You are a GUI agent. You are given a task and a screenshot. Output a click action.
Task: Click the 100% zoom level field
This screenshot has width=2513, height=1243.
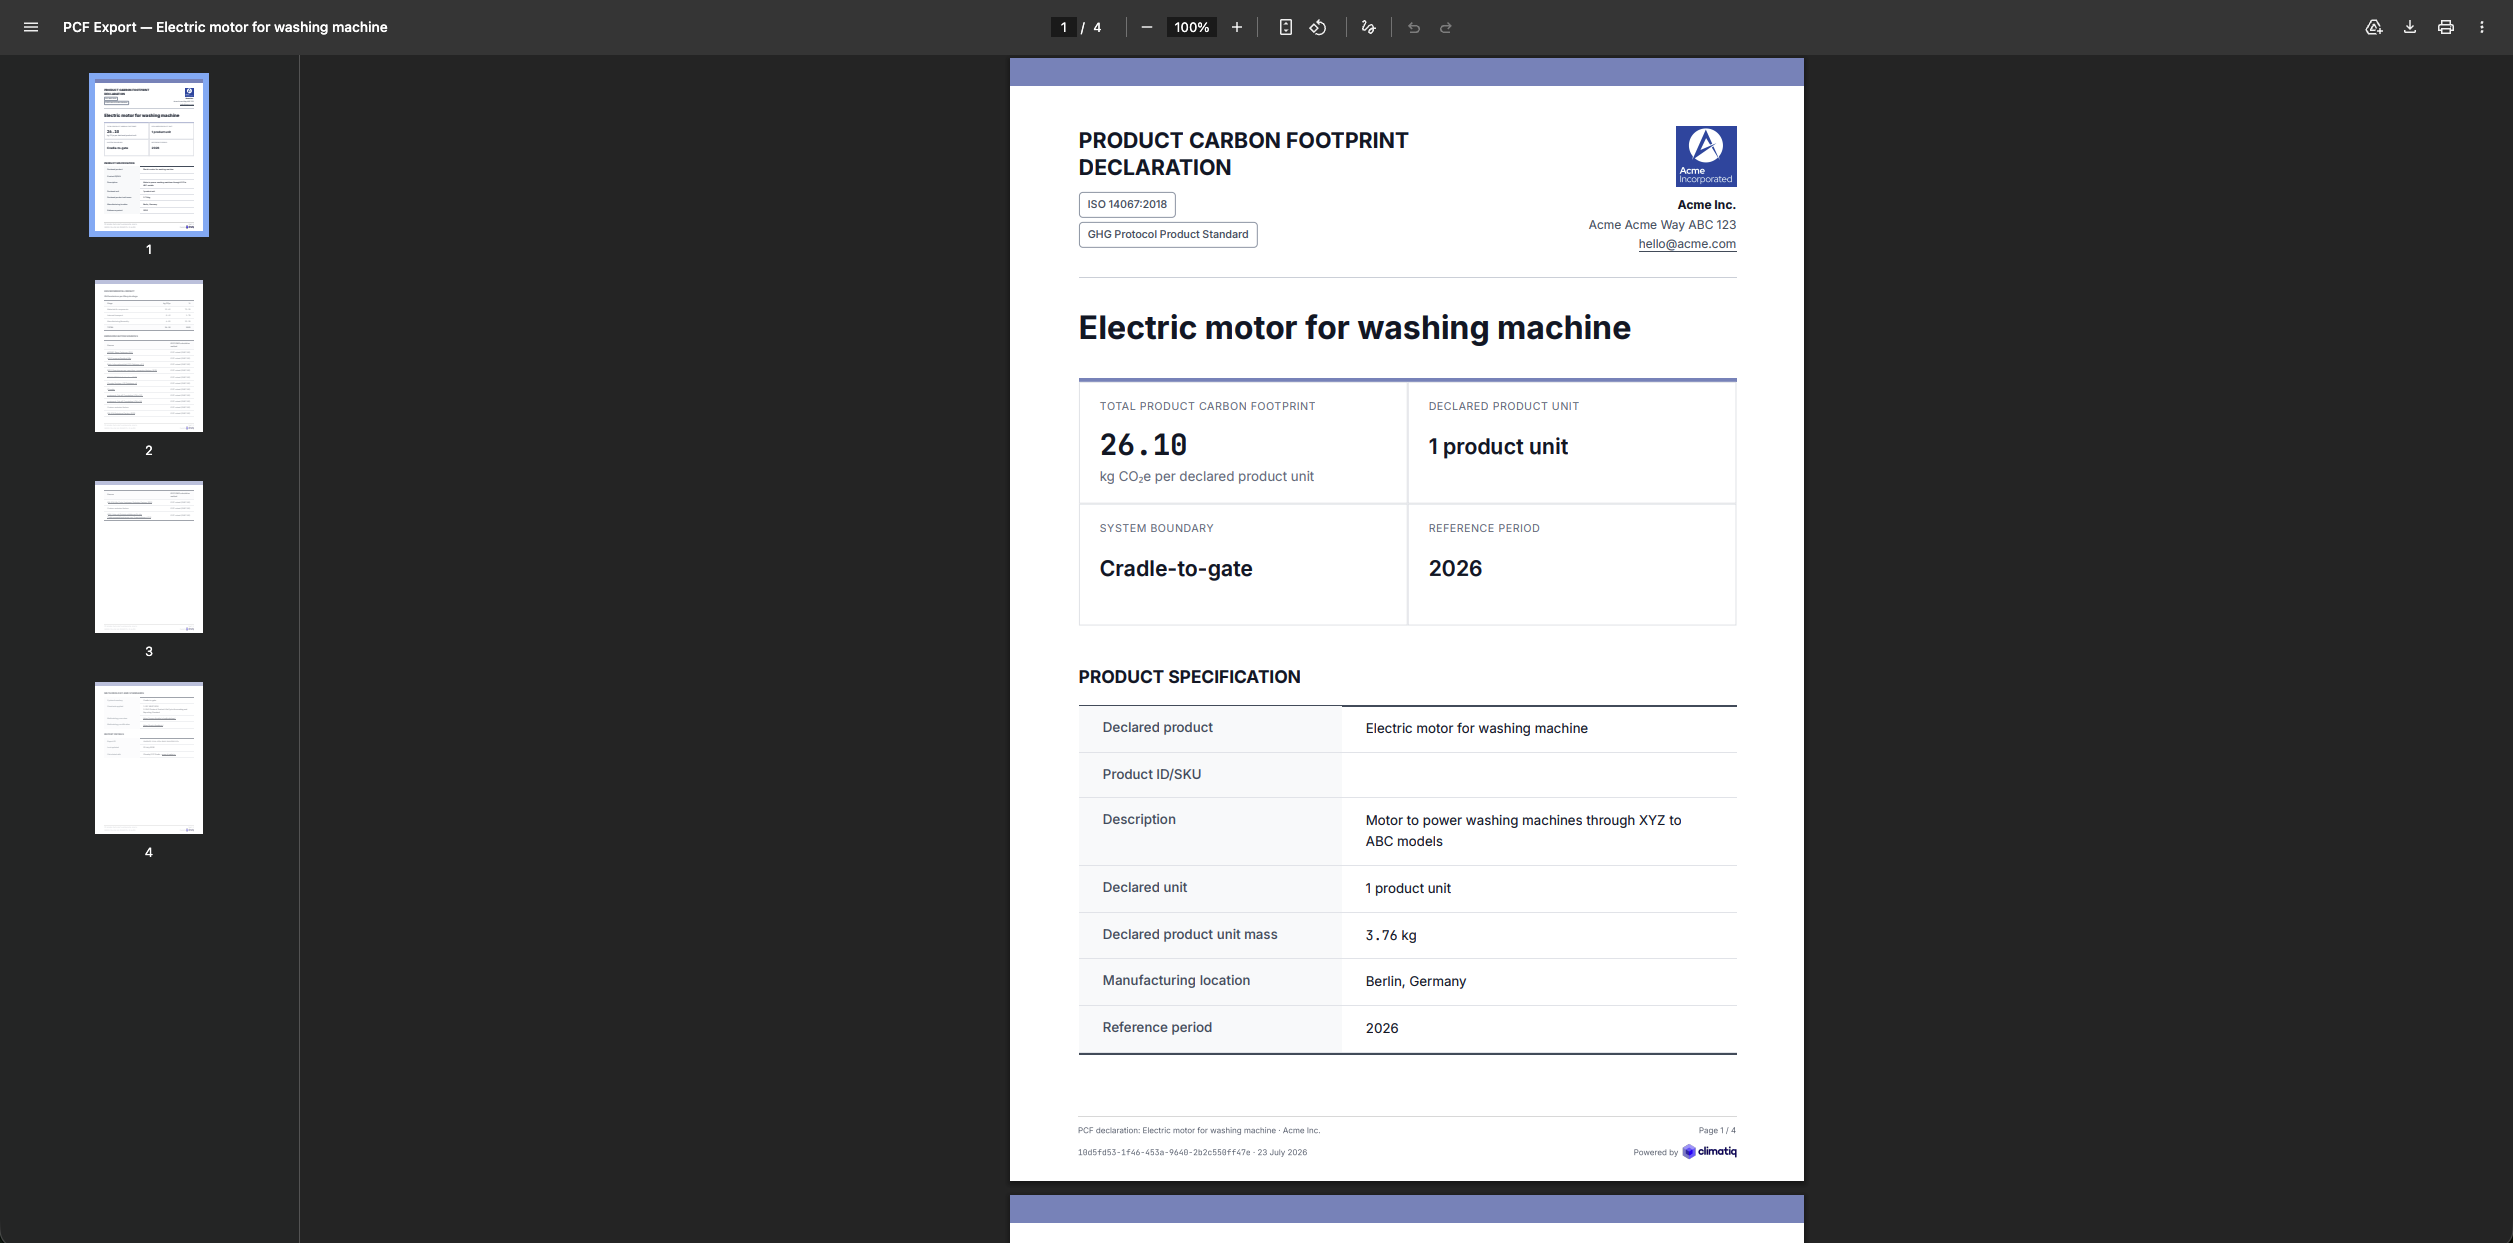click(1192, 27)
